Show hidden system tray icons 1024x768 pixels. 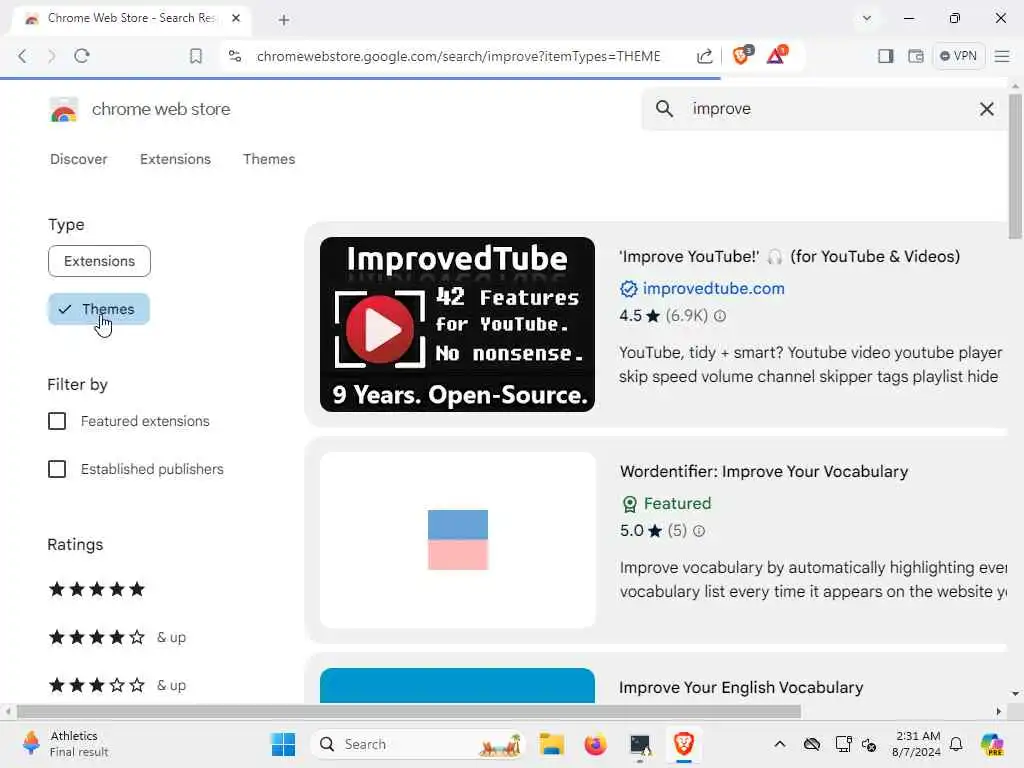(780, 744)
